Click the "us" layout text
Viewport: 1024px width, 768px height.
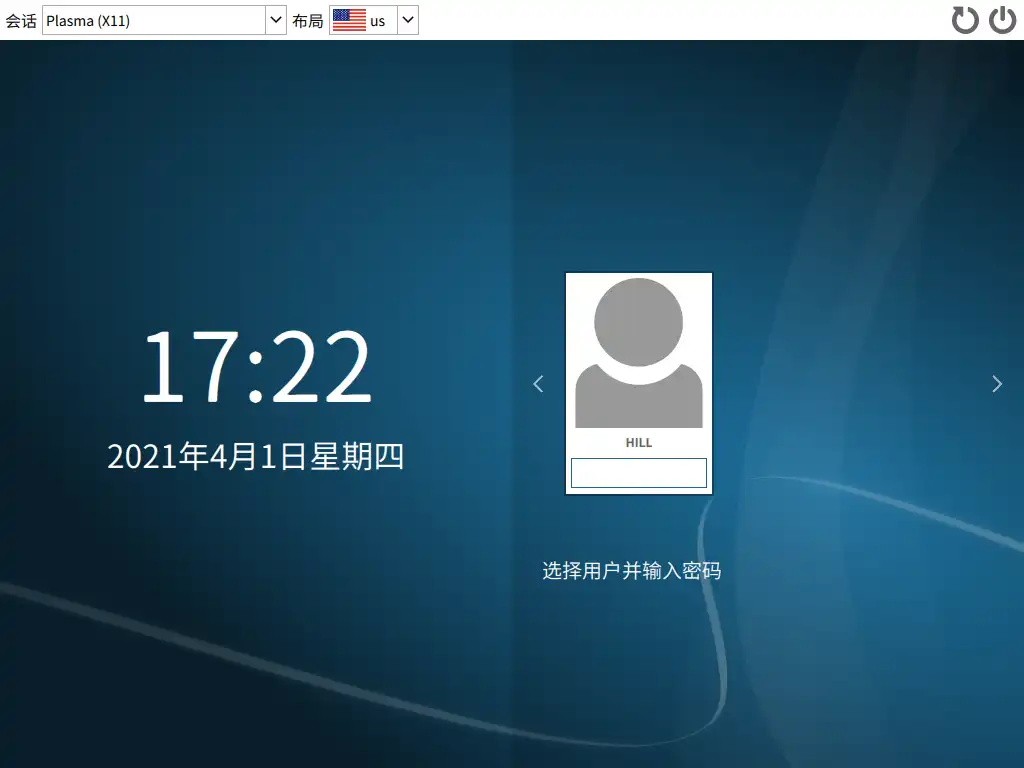coord(378,21)
